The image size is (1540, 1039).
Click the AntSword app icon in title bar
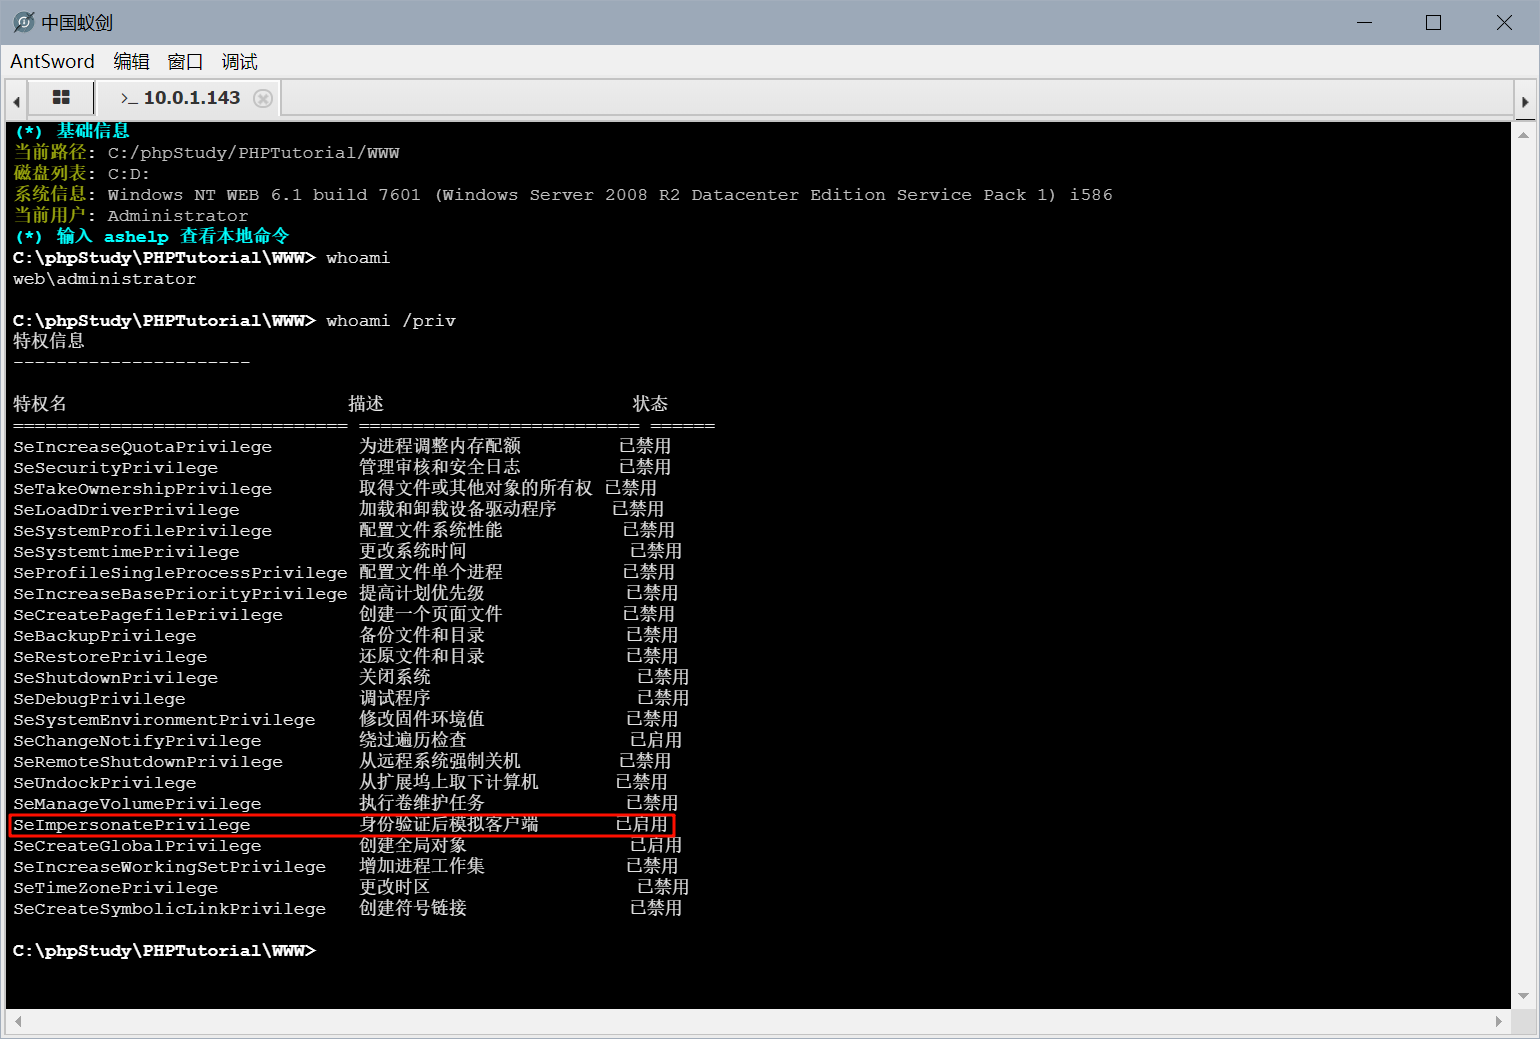pos(23,22)
